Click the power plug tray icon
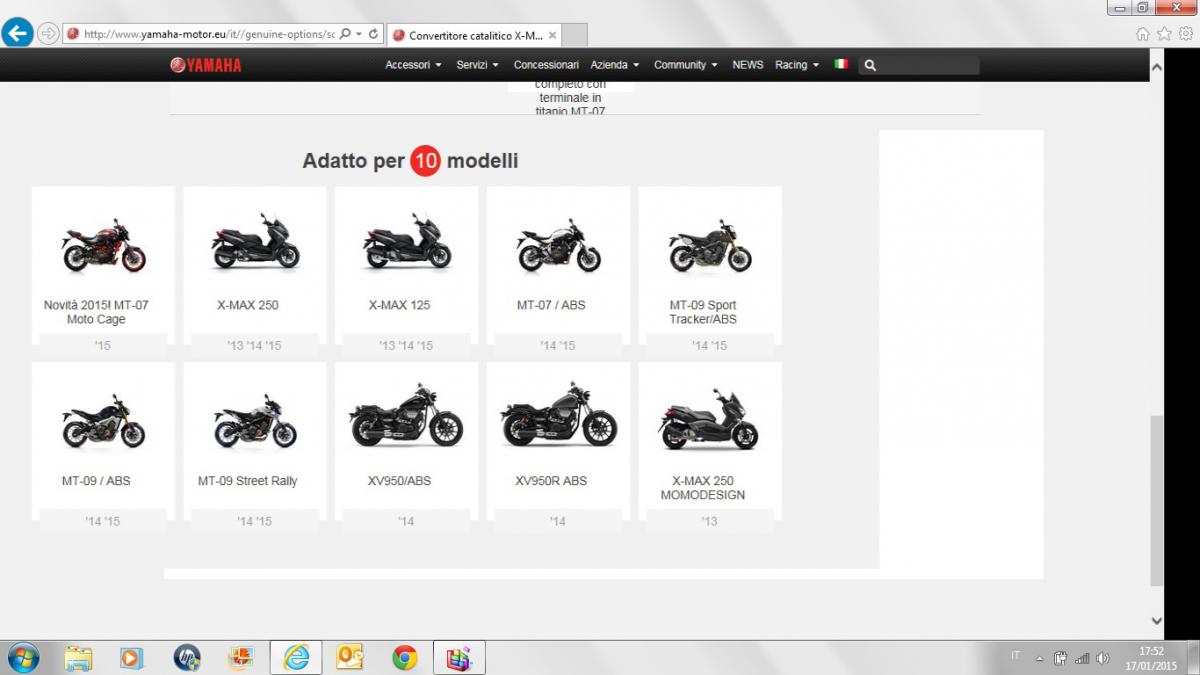Viewport: 1200px width, 675px height. coord(1061,657)
